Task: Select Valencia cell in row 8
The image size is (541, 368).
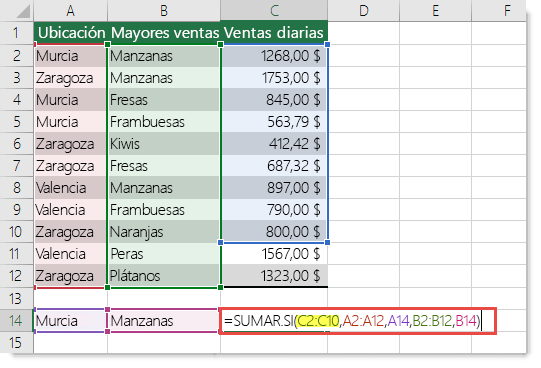Action: tap(71, 188)
